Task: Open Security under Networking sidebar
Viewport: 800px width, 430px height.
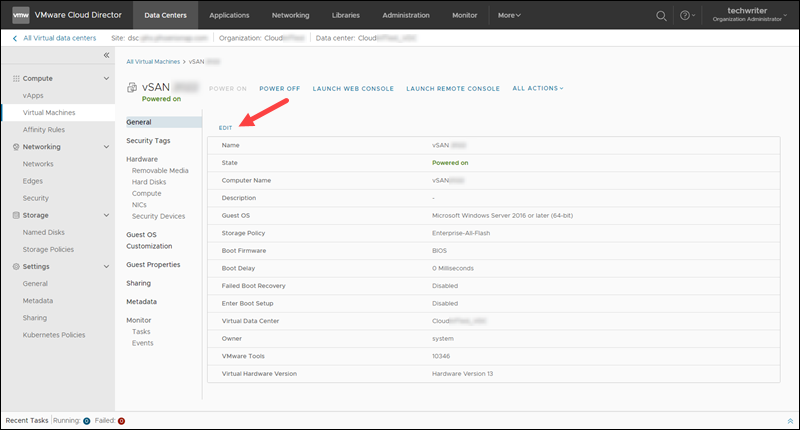Action: click(36, 198)
